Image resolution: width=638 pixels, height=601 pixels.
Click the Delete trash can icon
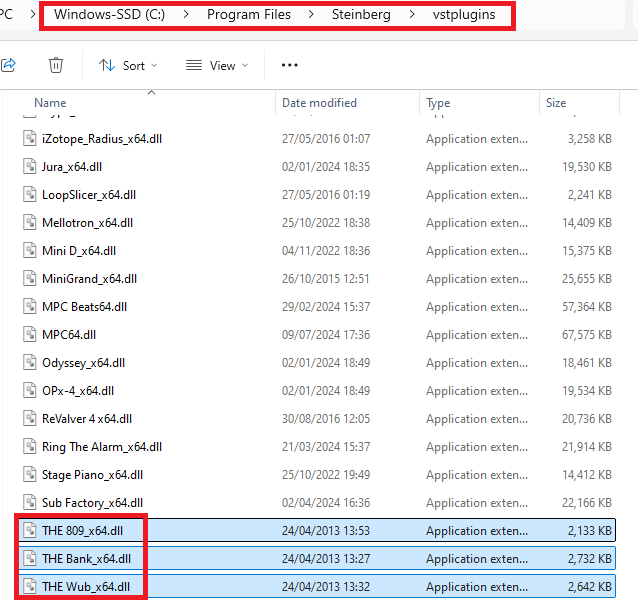point(56,65)
